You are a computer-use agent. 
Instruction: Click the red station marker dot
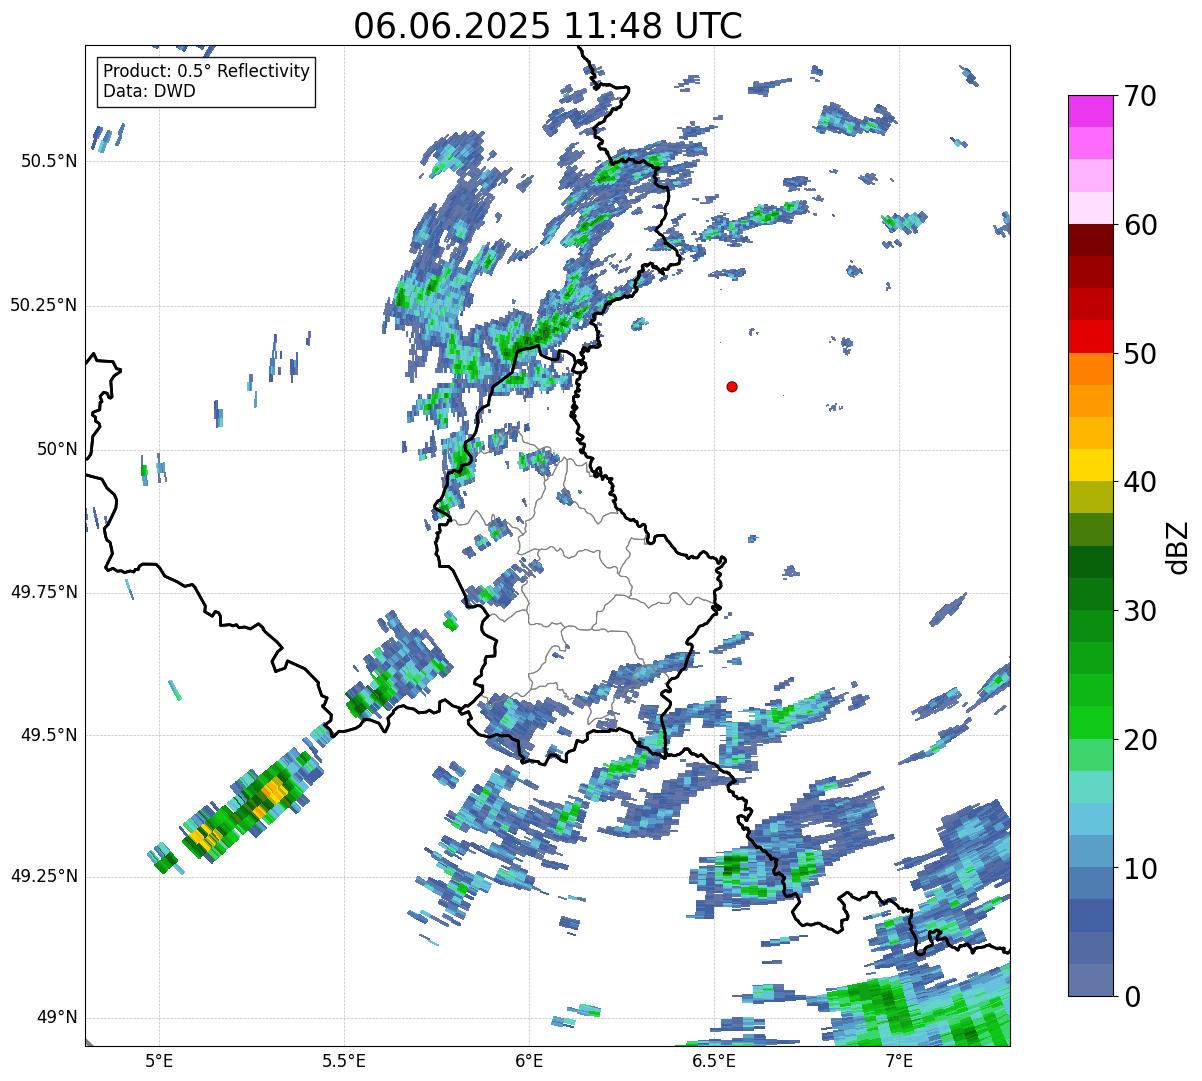[x=732, y=387]
